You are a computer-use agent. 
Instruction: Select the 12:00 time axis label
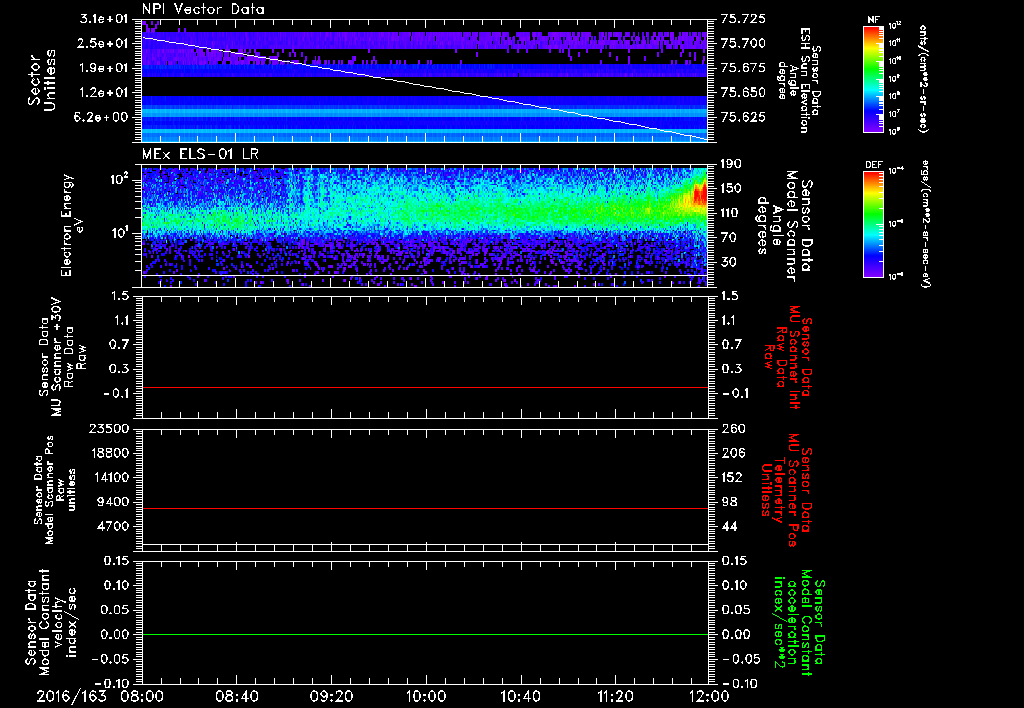point(709,694)
